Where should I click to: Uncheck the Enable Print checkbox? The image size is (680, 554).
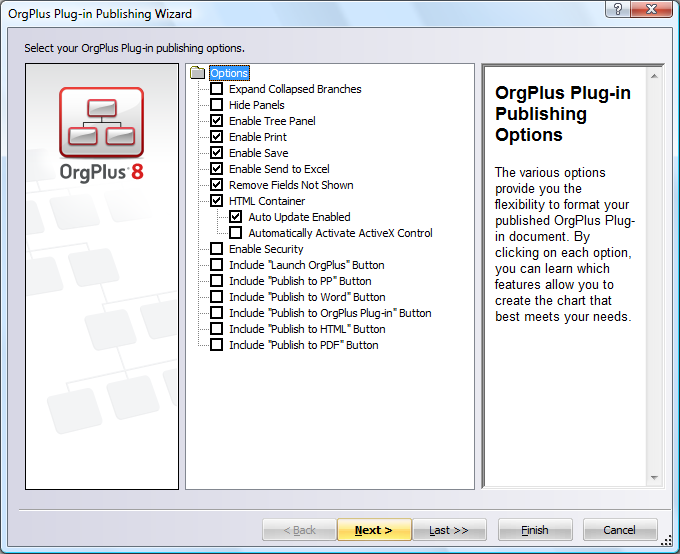[x=216, y=137]
